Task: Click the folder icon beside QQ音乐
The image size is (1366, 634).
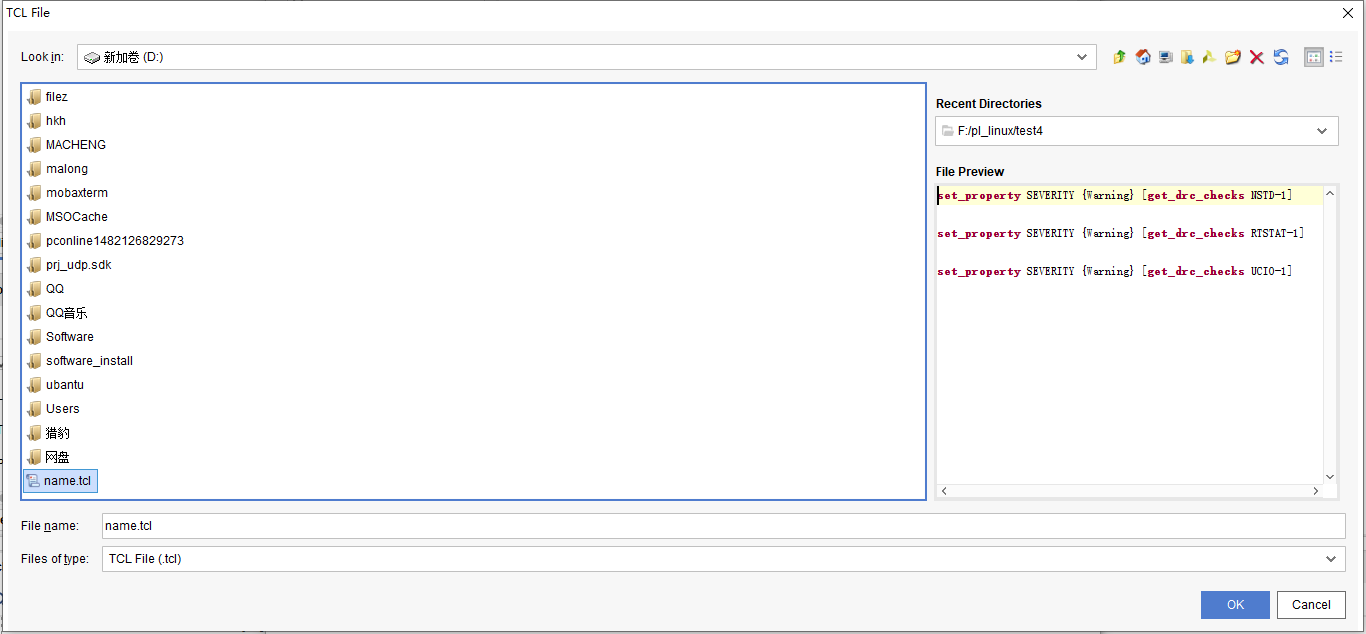Action: [x=34, y=313]
